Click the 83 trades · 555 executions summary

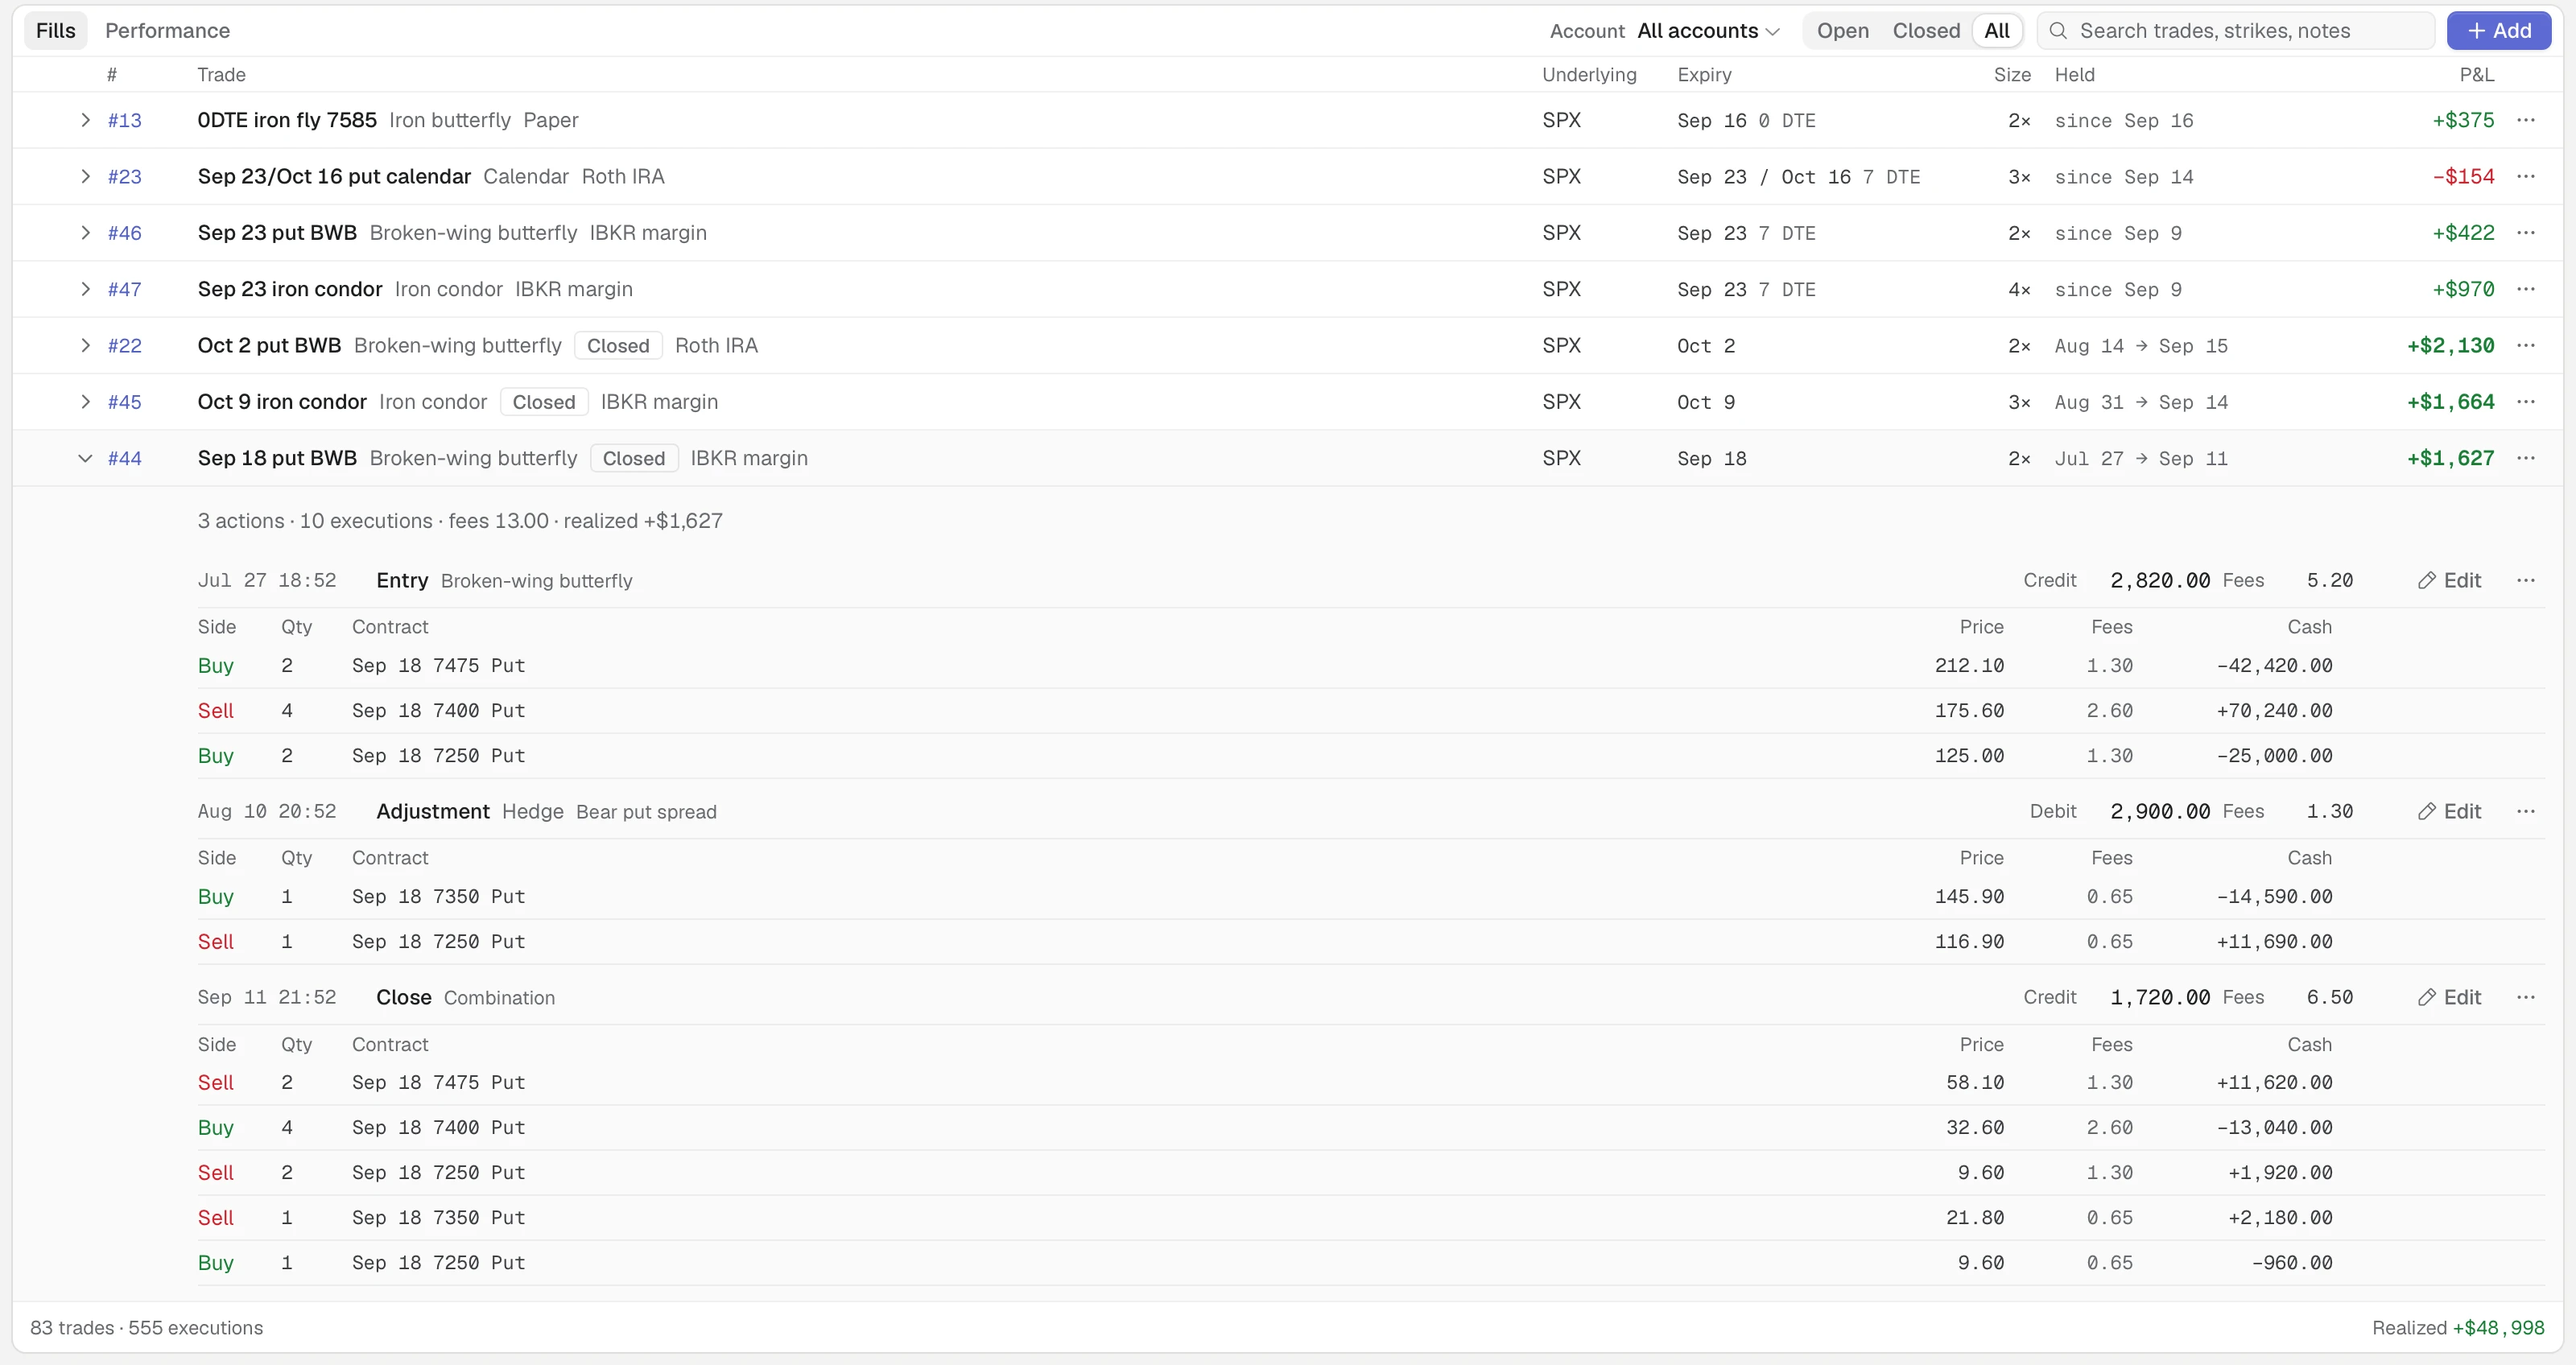click(147, 1327)
